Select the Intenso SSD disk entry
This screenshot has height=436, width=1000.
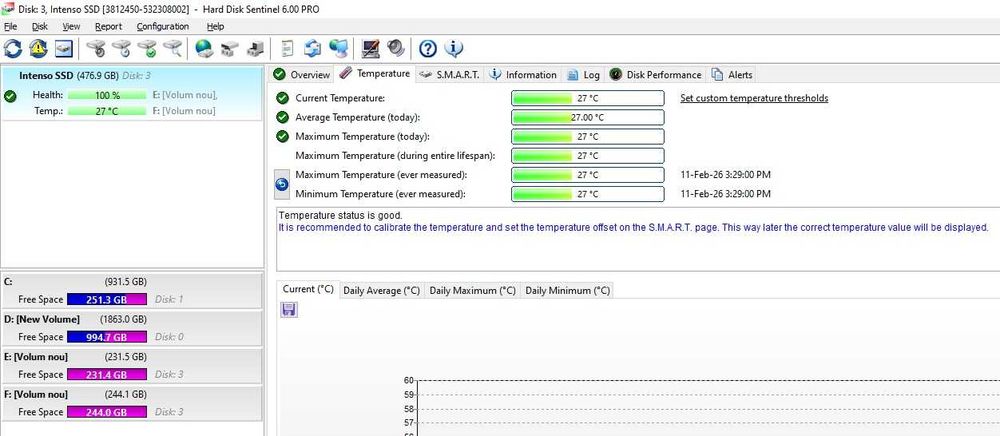click(x=131, y=93)
